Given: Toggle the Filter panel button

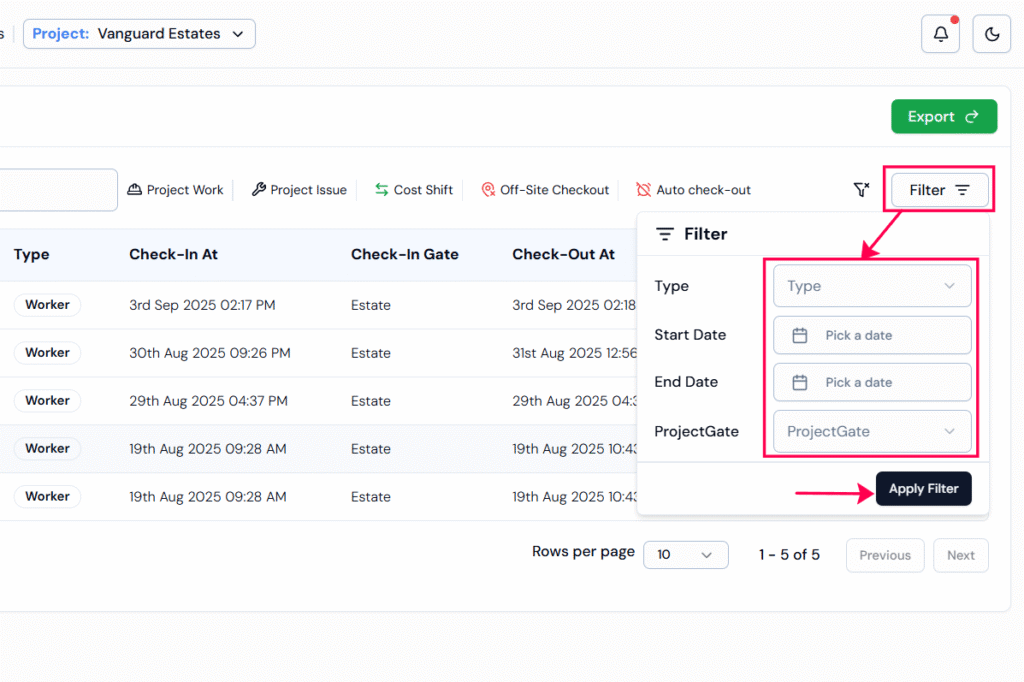Looking at the screenshot, I should tap(939, 190).
